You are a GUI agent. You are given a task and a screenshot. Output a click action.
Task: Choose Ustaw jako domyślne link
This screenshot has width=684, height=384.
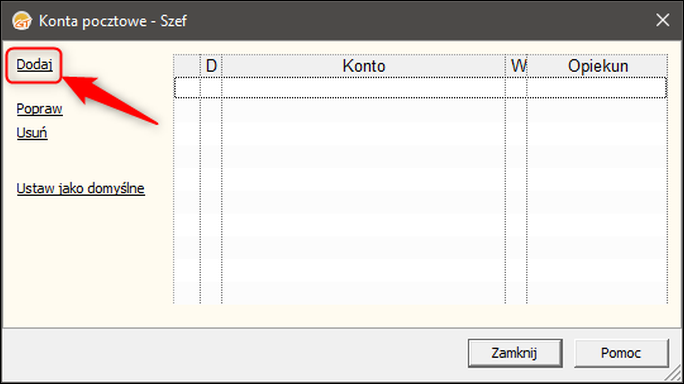[x=80, y=189]
